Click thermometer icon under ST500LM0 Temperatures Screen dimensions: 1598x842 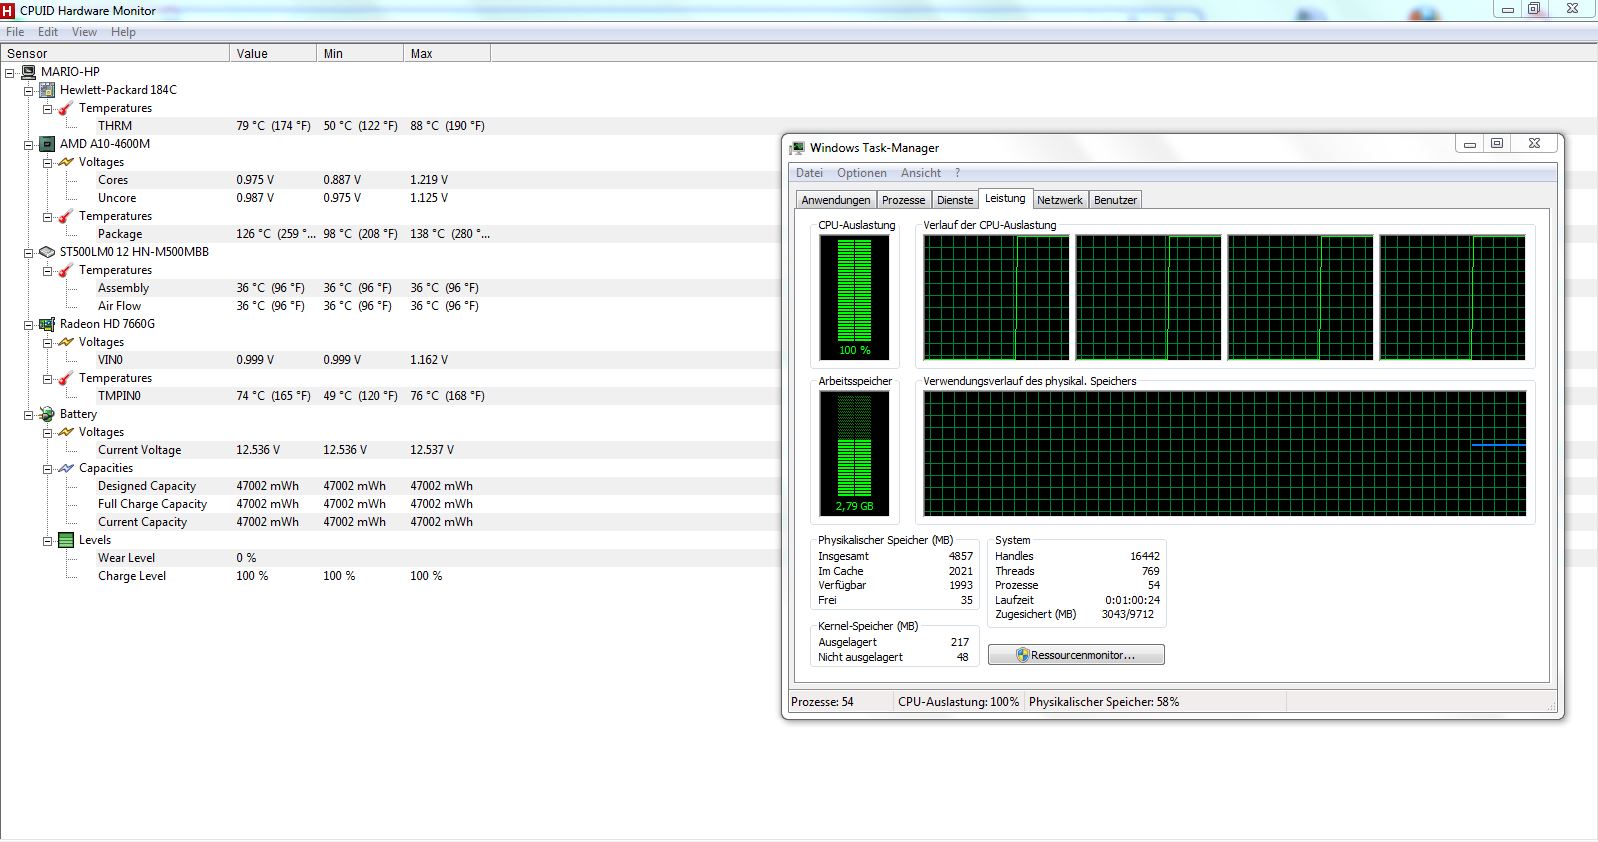[x=66, y=270]
